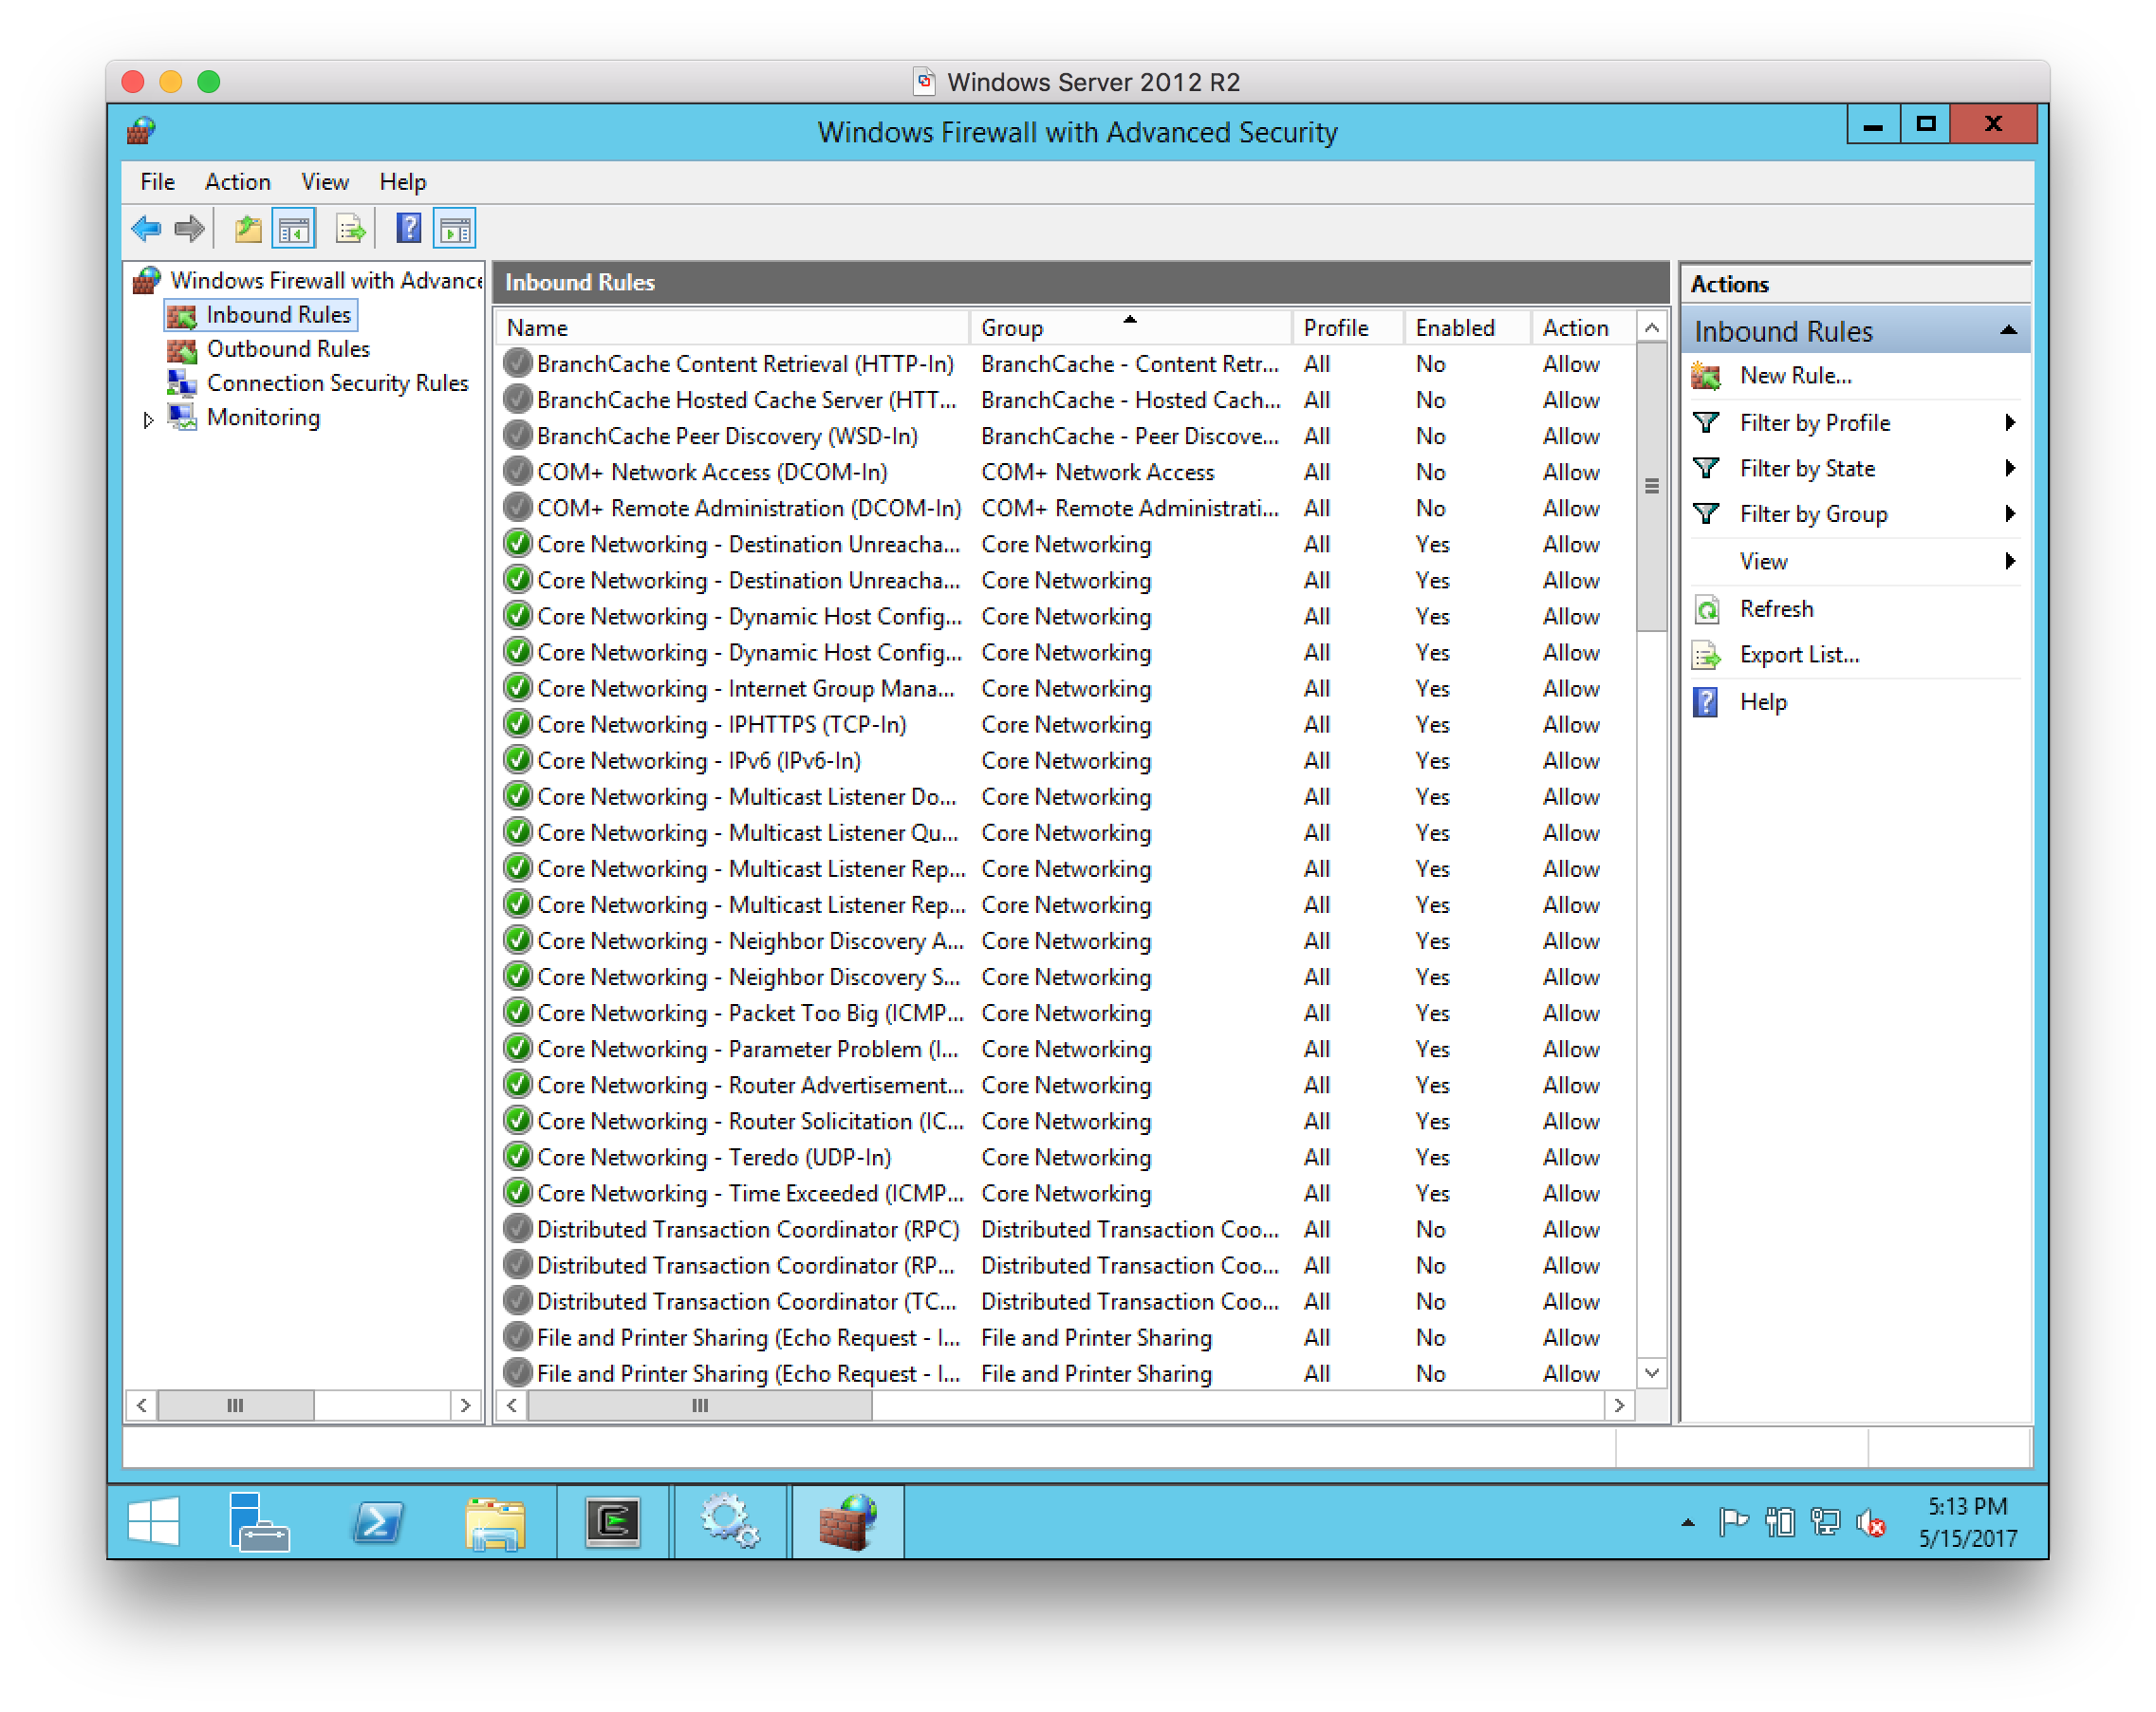The width and height of the screenshot is (2156, 1712).
Task: Open the View menu
Action: [325, 182]
